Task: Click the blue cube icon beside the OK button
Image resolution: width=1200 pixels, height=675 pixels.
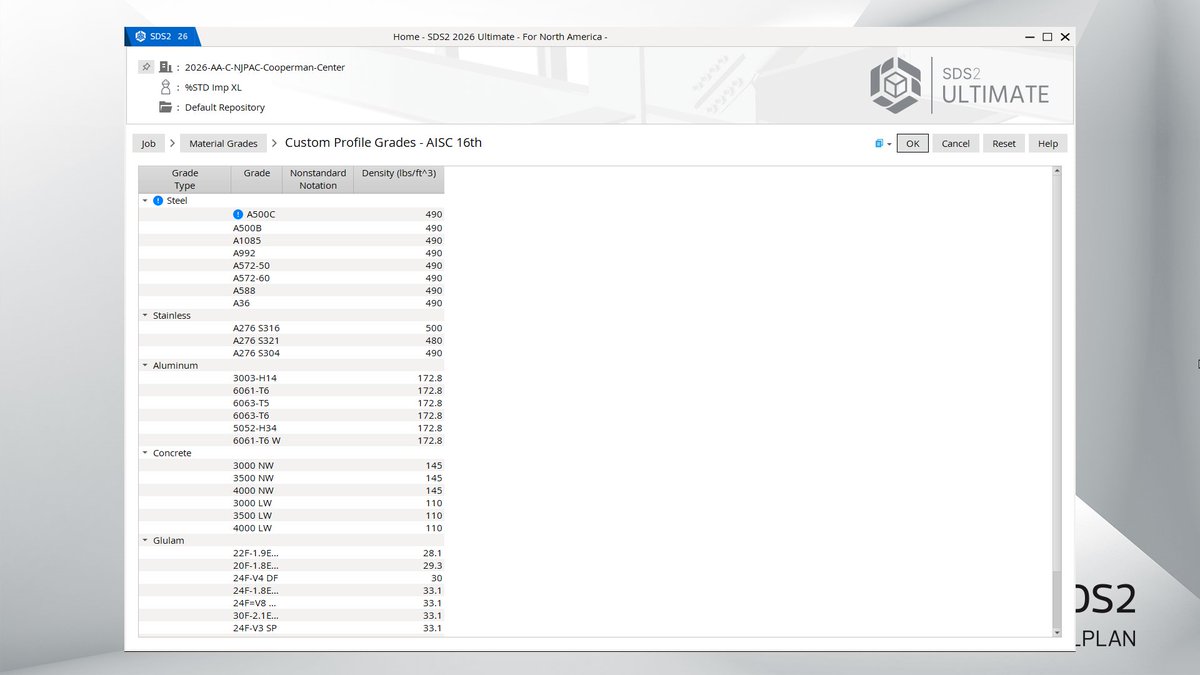Action: click(x=878, y=143)
